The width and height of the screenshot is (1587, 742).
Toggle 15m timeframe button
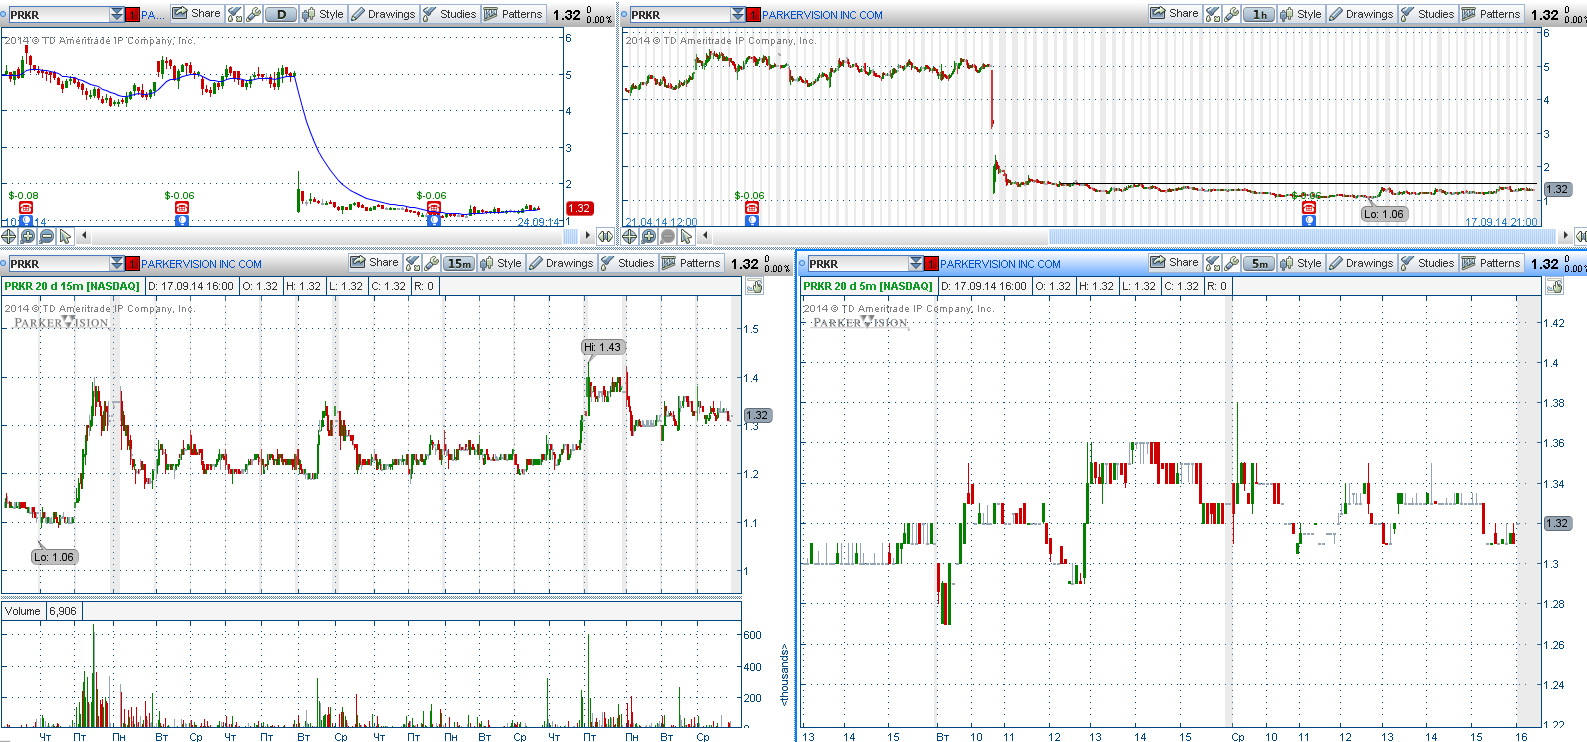(x=459, y=263)
